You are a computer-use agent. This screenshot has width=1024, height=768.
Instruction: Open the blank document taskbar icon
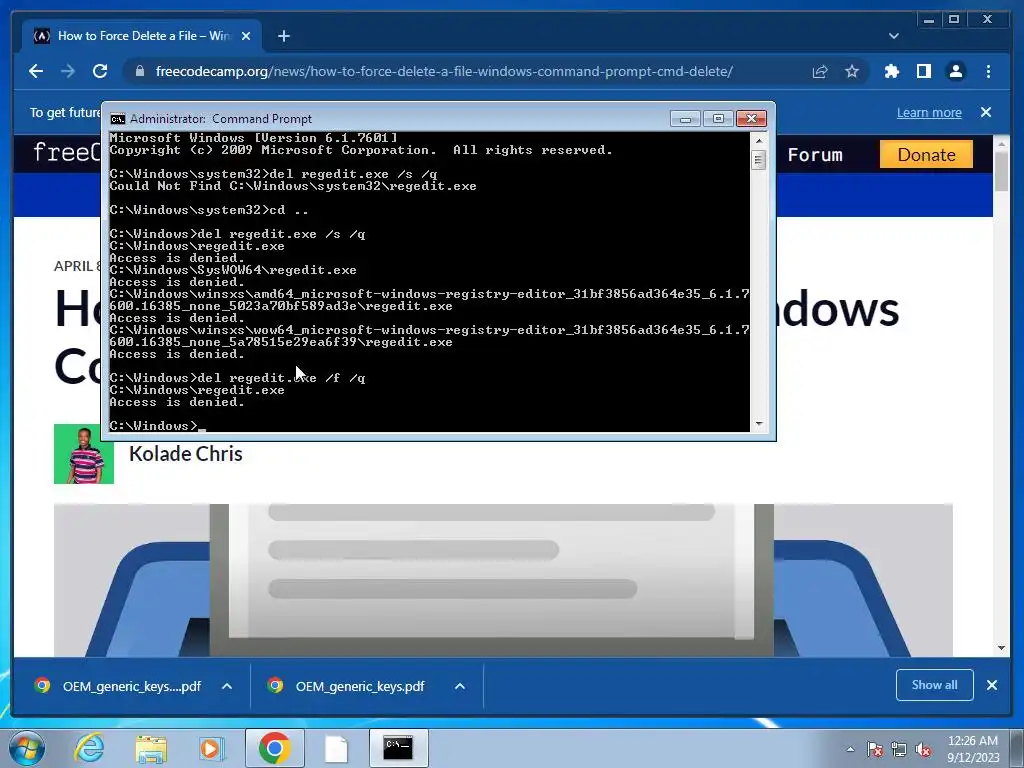[x=336, y=748]
